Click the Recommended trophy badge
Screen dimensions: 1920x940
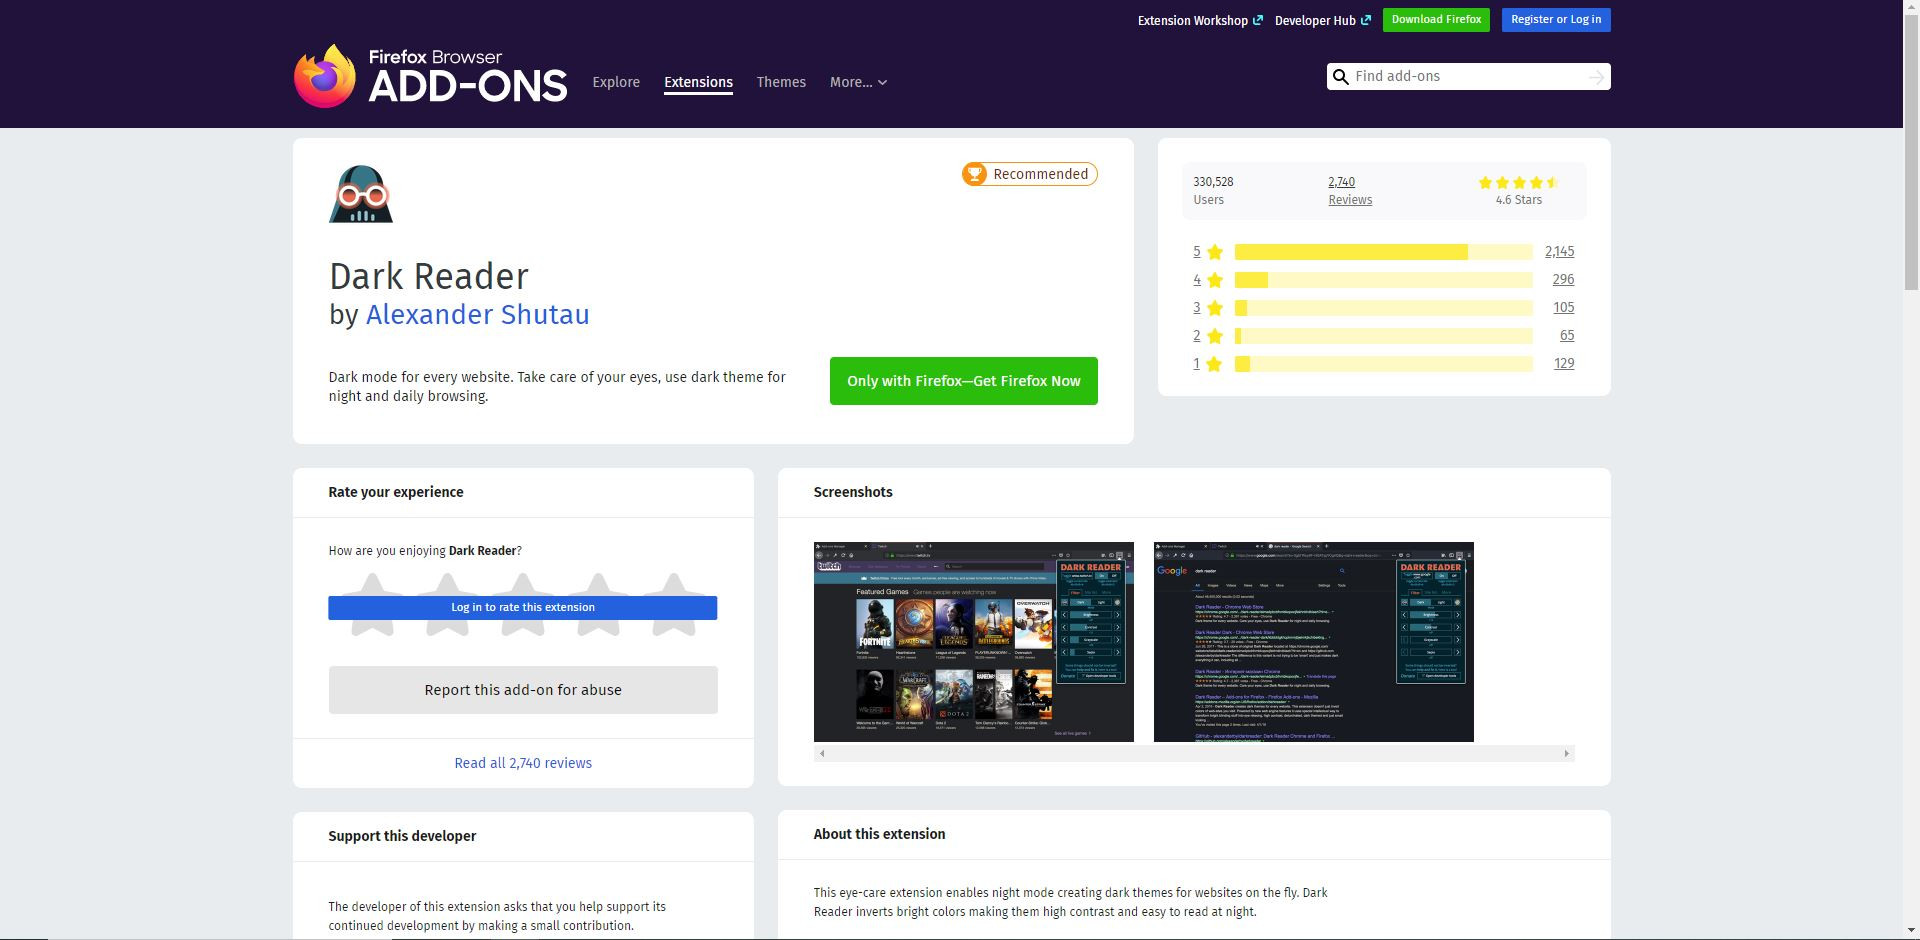point(1029,174)
